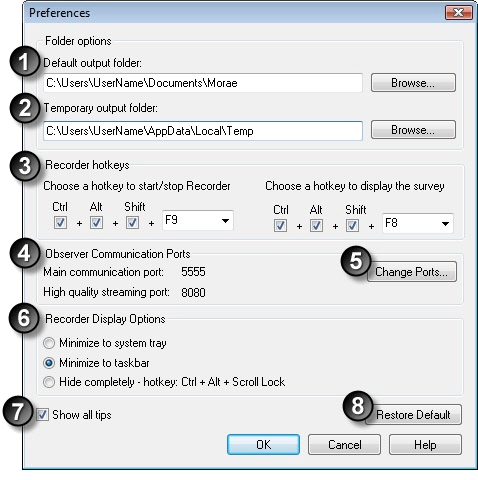Viewport: 478px width, 480px height.
Task: Click the Observer Communication Ports heading
Action: [118, 254]
